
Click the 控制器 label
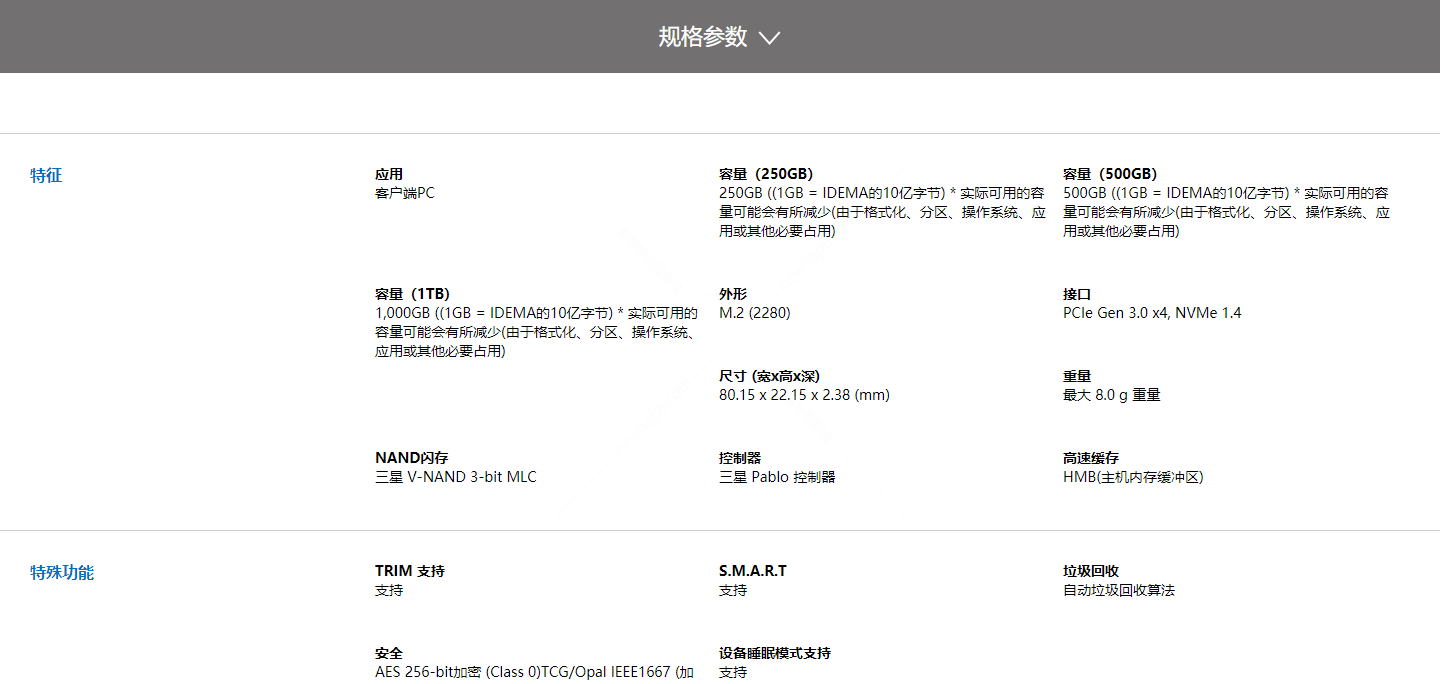pos(740,458)
